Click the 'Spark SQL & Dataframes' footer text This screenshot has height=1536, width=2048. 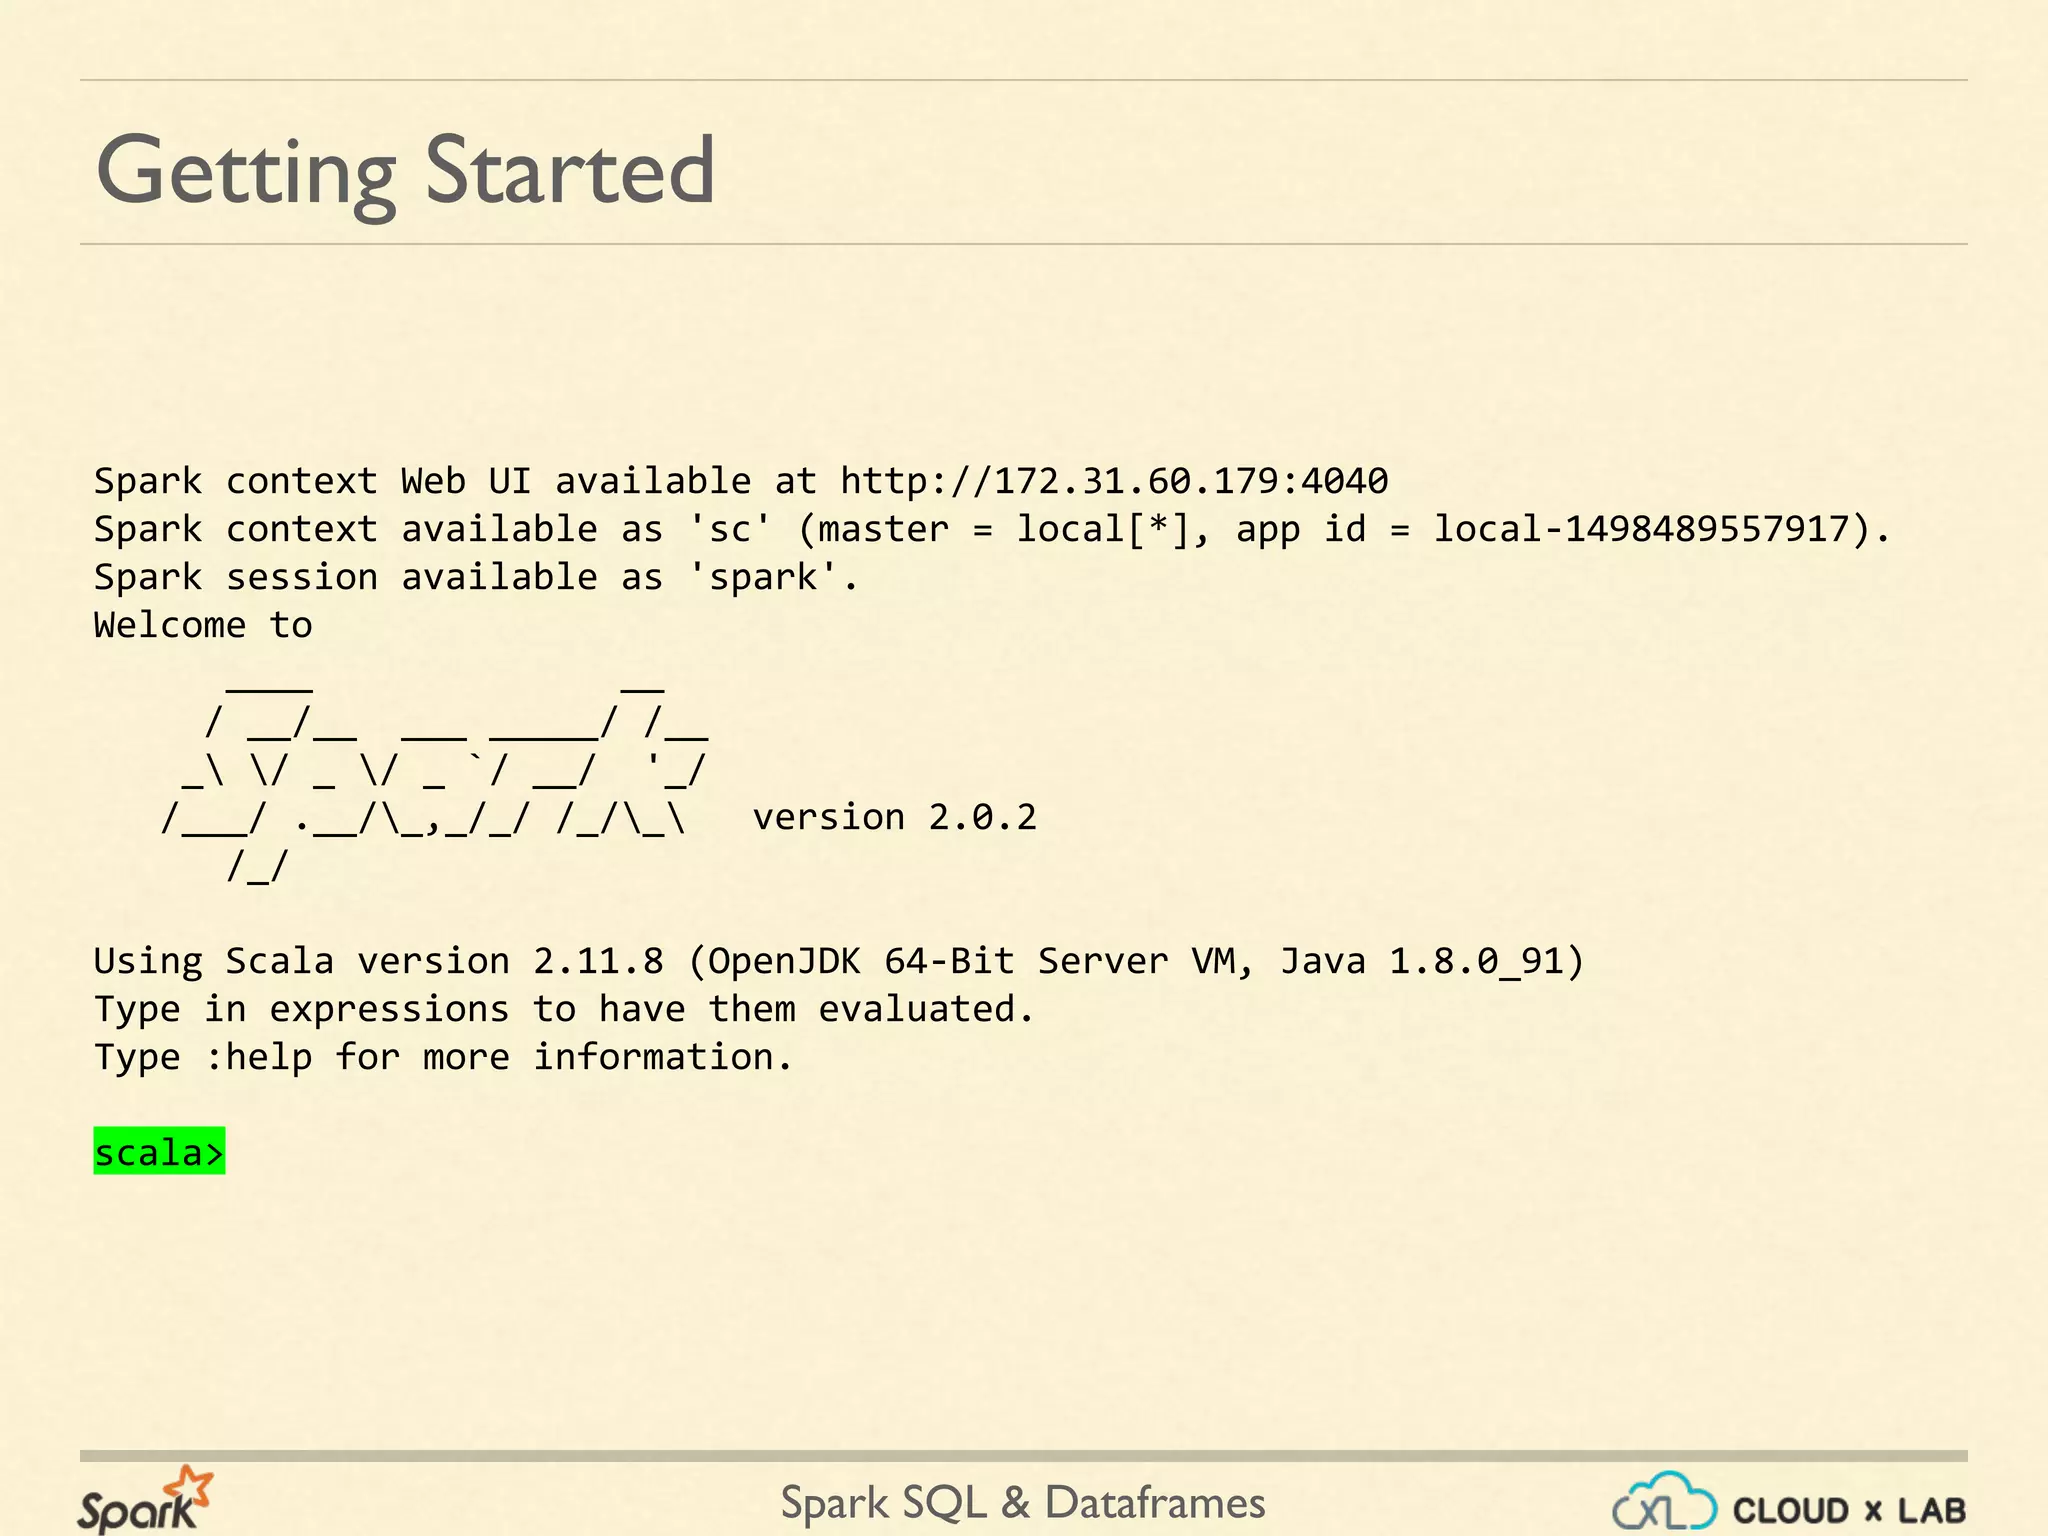(x=1022, y=1503)
